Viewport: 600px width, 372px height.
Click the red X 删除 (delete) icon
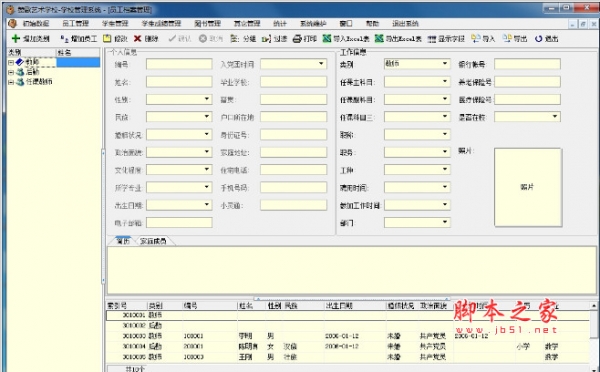coord(137,38)
